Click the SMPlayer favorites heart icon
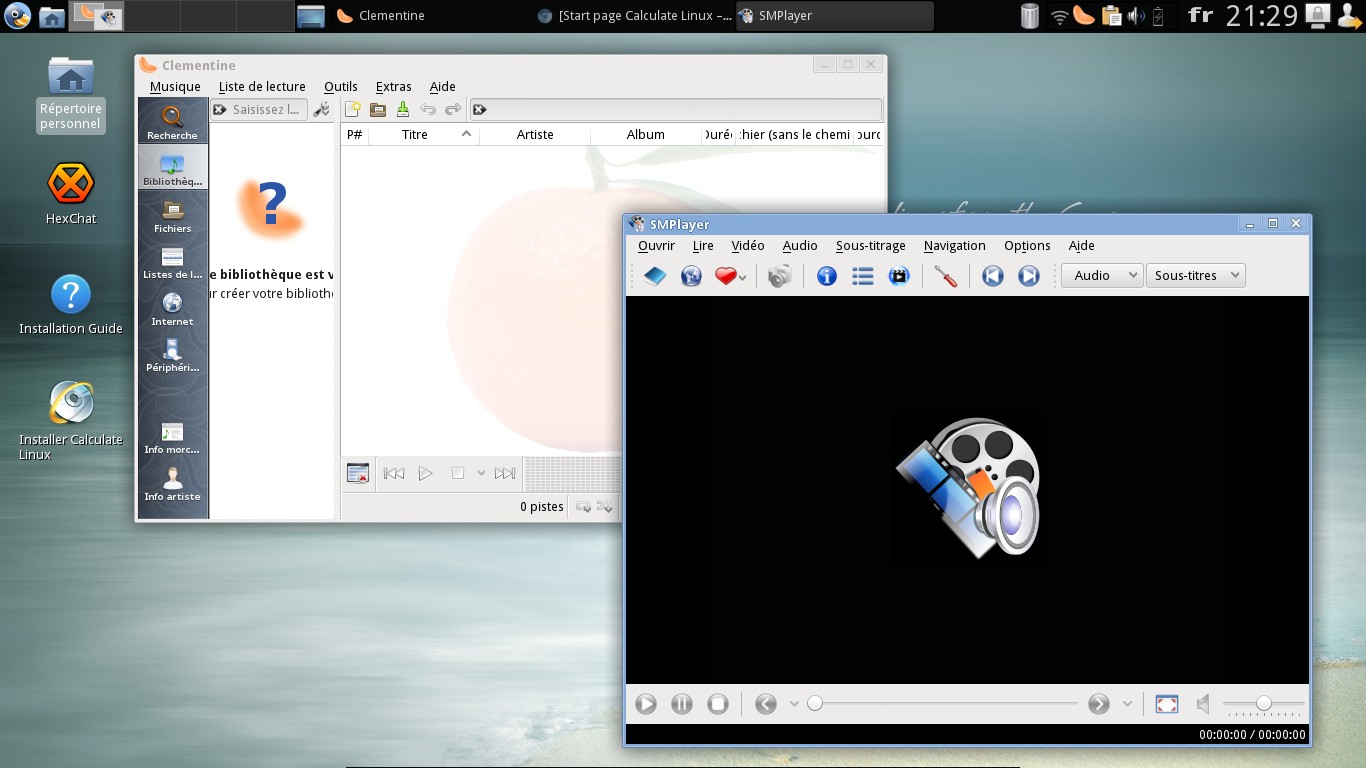1366x768 pixels. (725, 276)
